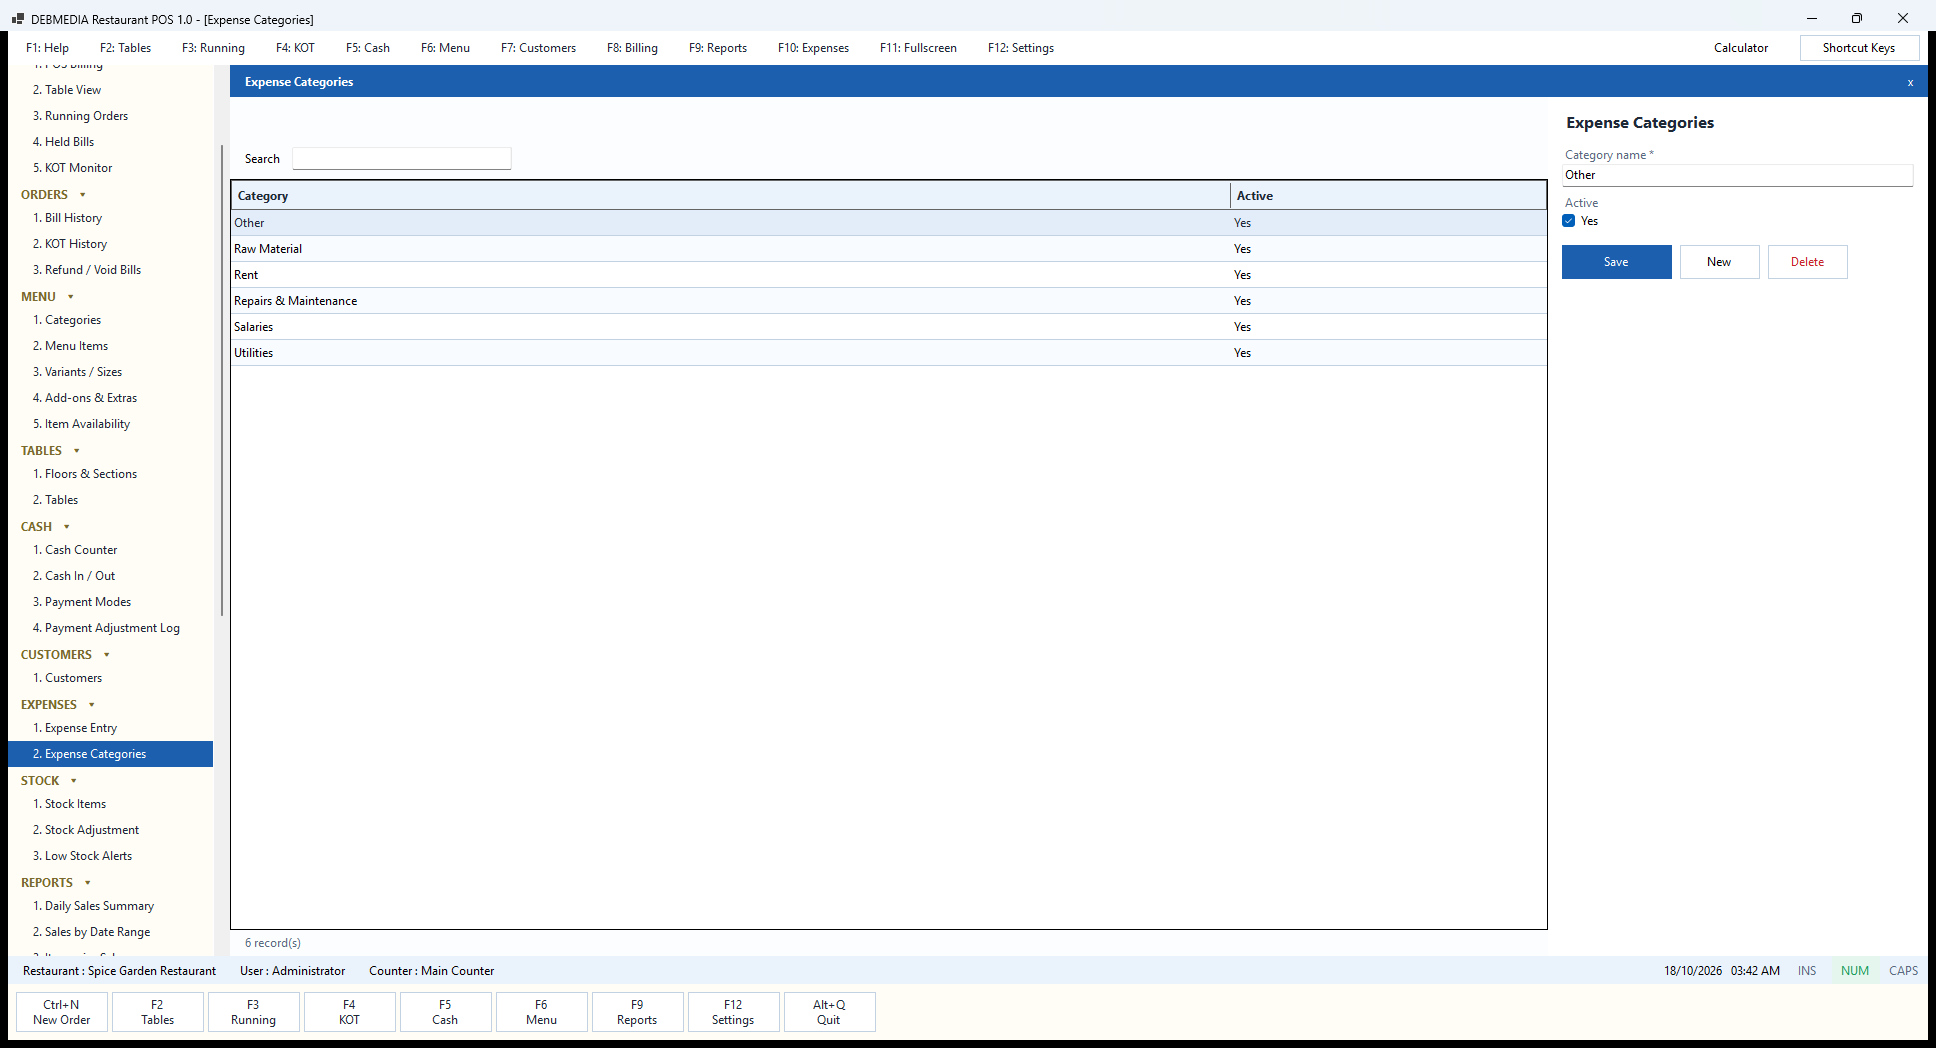This screenshot has width=1936, height=1048.
Task: Select the Raw Material row
Action: (889, 249)
